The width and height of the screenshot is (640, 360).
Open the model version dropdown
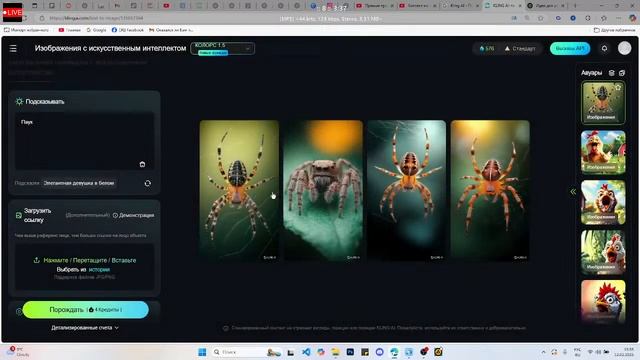[x=222, y=49]
